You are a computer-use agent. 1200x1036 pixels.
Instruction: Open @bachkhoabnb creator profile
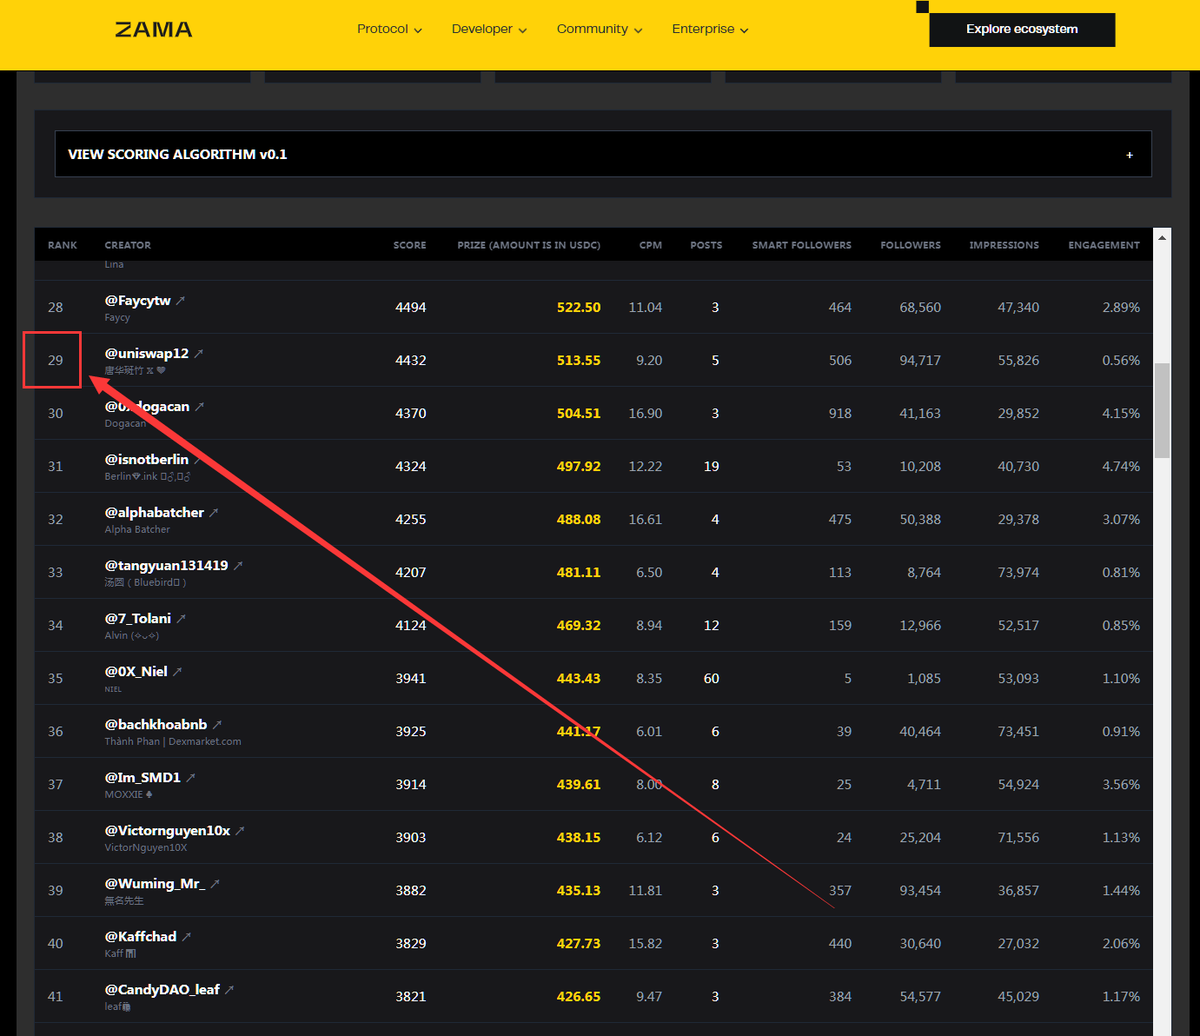coord(156,724)
